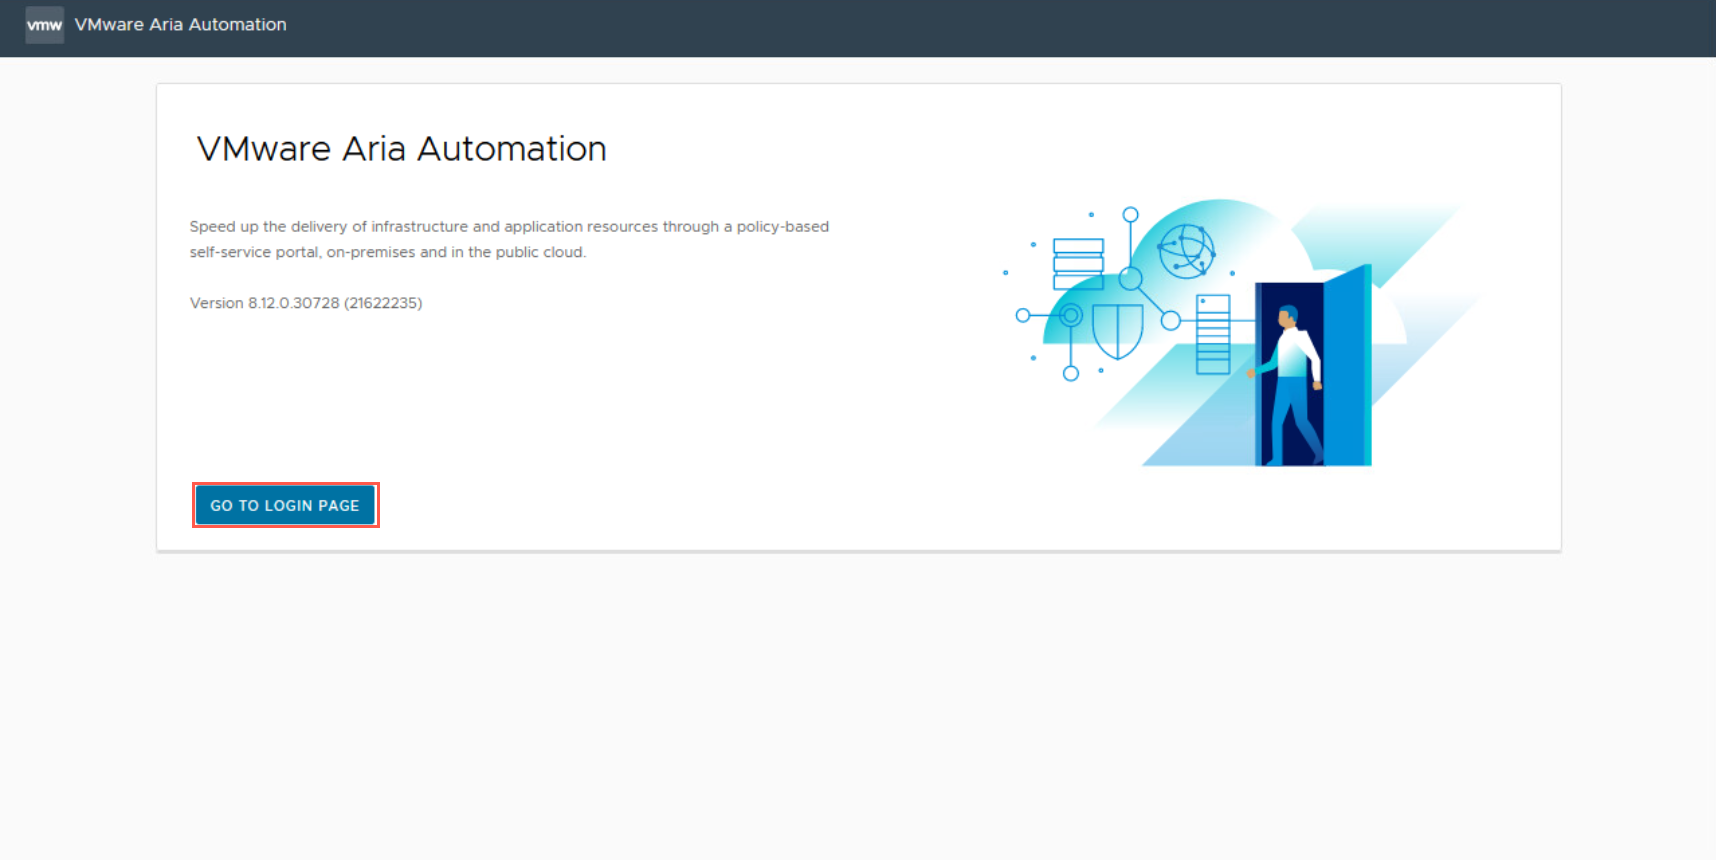Click the vmw logo in the header
Viewport: 1716px width, 860px height.
coord(44,25)
